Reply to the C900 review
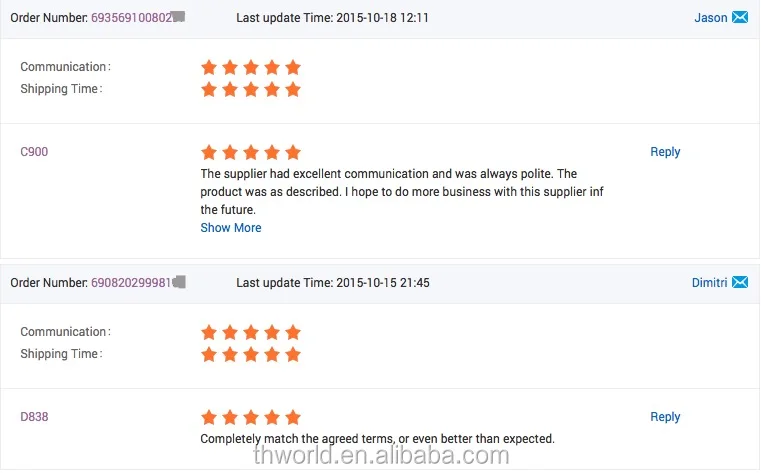This screenshot has height=473, width=761. 665,152
